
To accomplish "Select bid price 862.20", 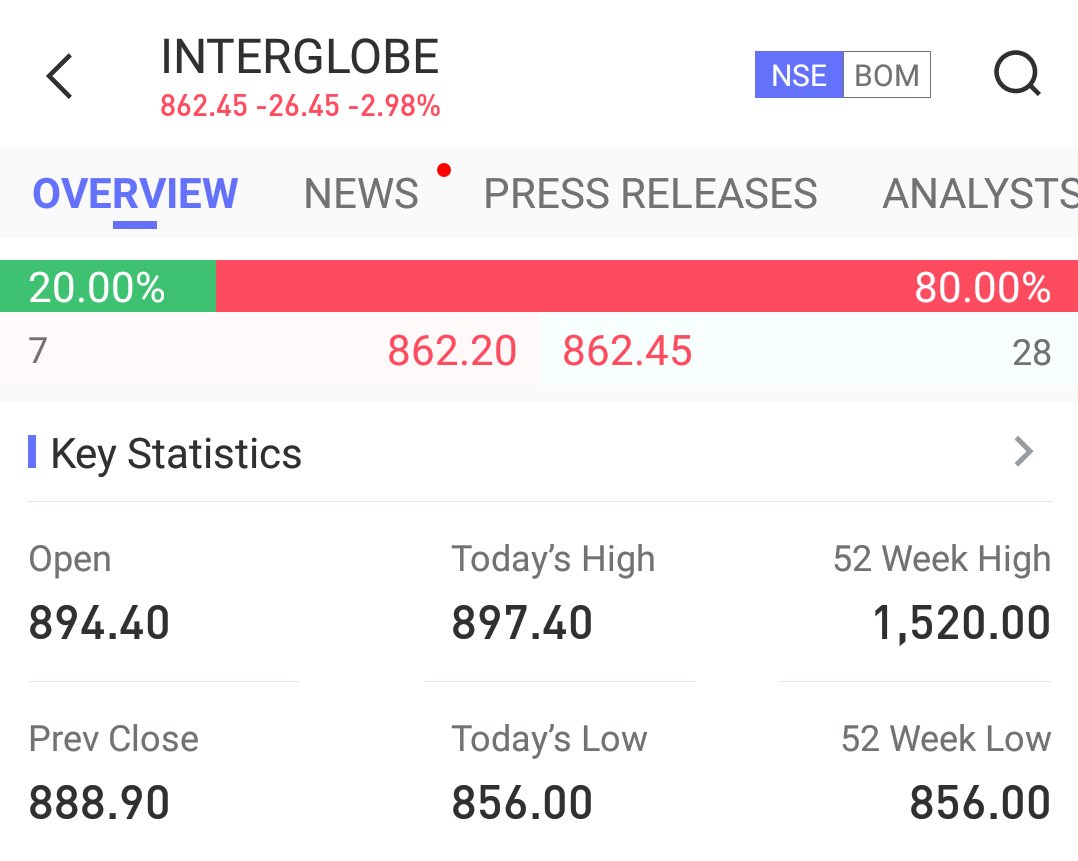I will coord(452,351).
